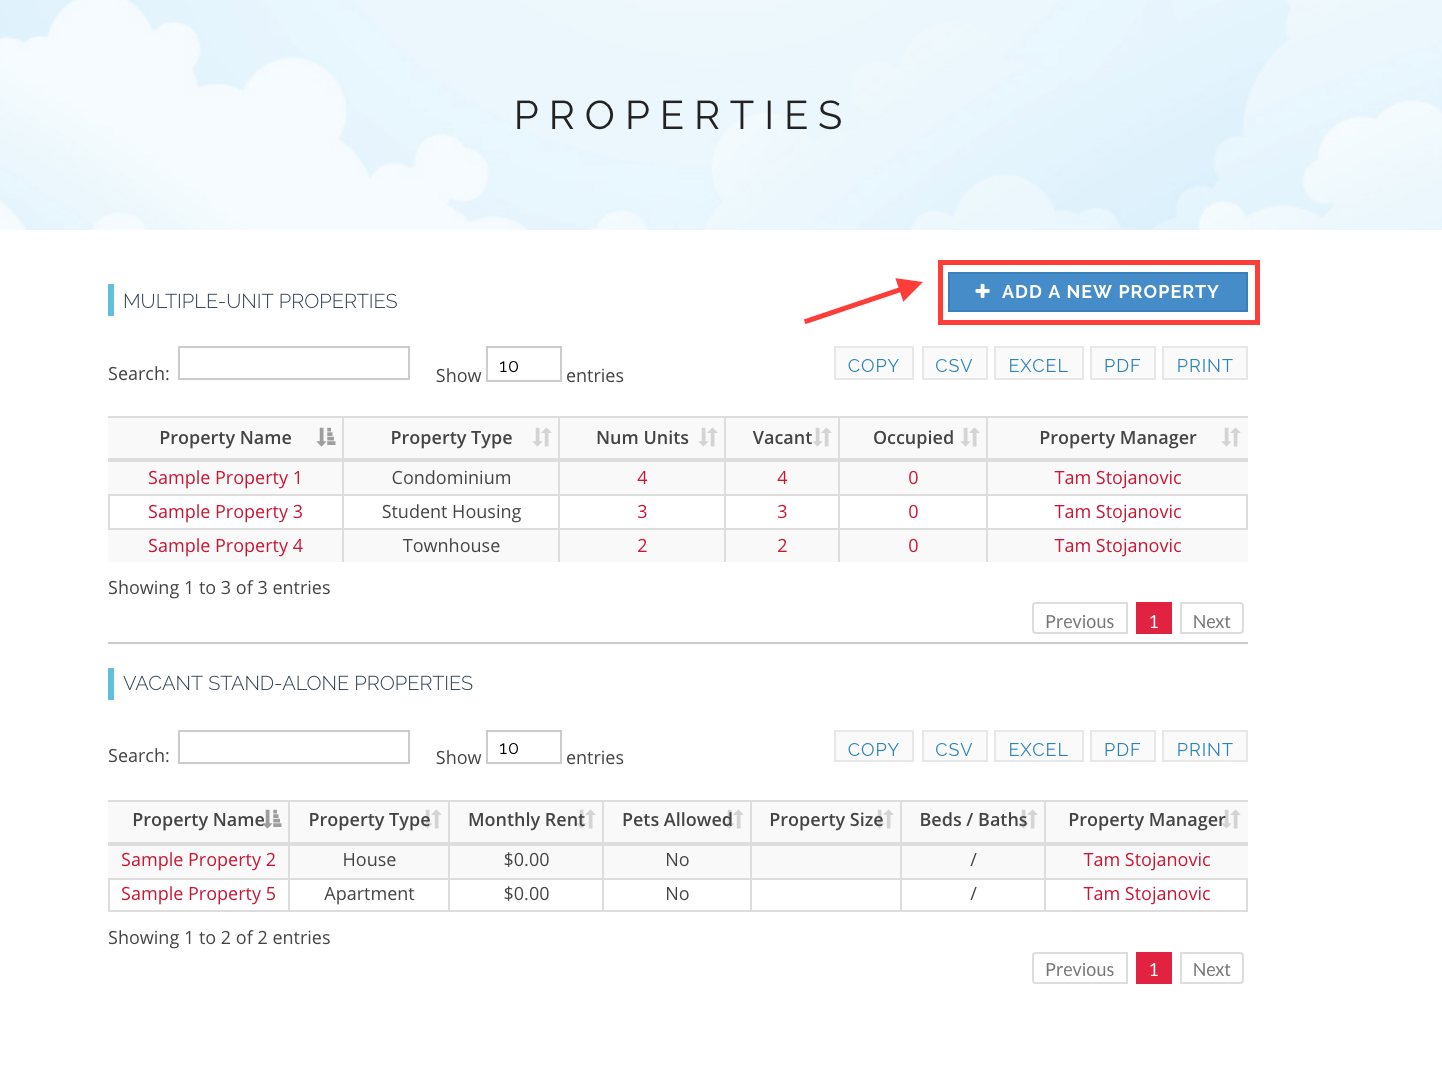Image resolution: width=1442 pixels, height=1072 pixels.
Task: Export vacant stand-alone properties to Excel
Action: (1038, 747)
